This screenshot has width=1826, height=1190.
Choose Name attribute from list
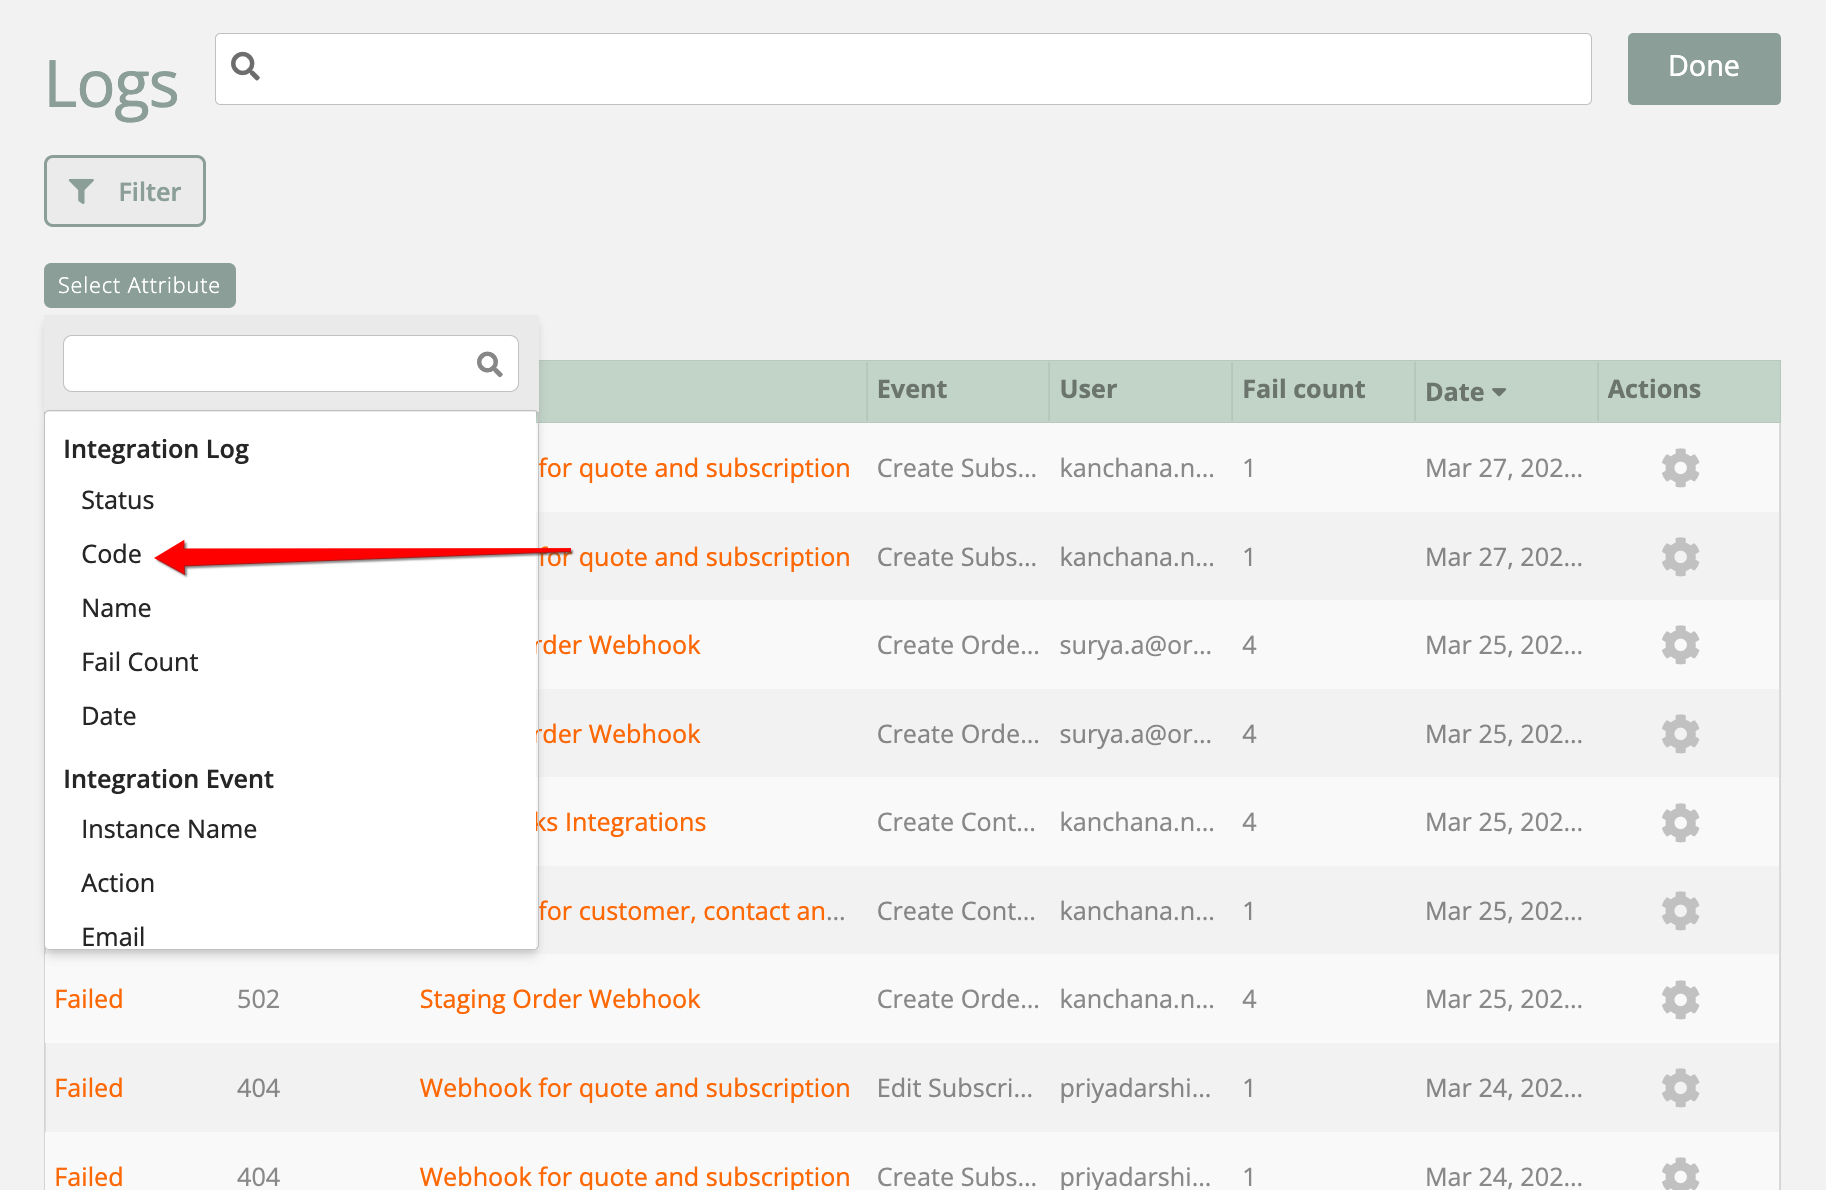(x=116, y=608)
